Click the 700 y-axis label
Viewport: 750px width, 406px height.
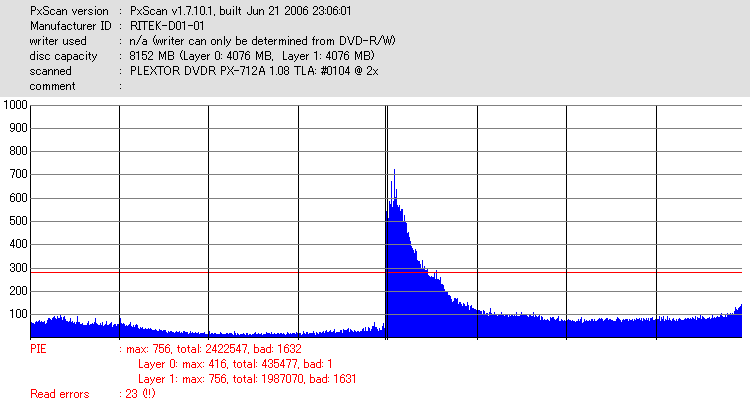click(18, 174)
